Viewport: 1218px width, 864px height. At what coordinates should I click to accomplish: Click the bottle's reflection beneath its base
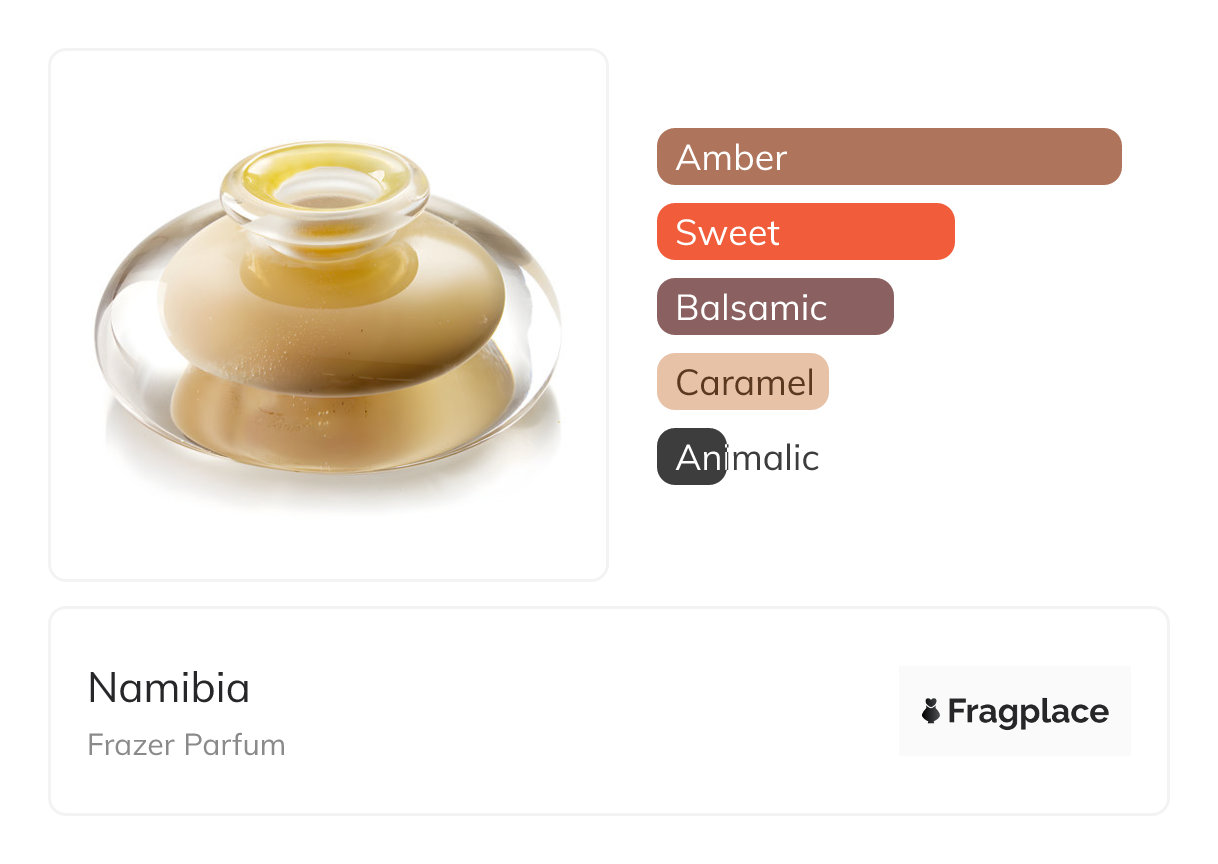330,490
